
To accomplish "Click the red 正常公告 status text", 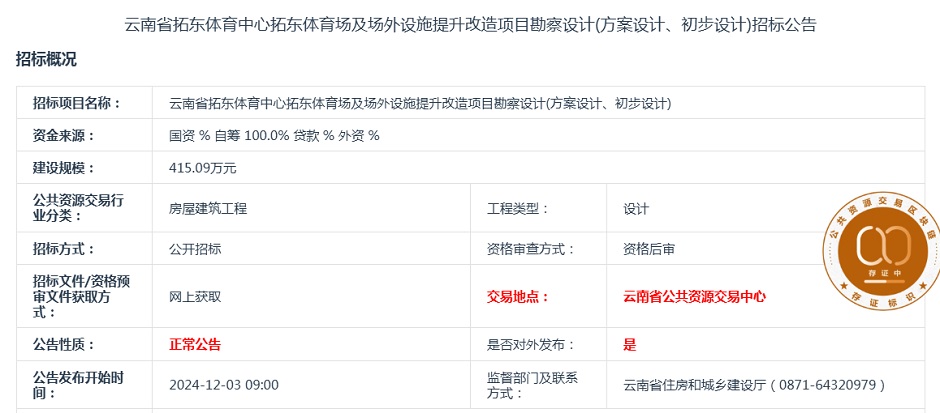I will (195, 344).
